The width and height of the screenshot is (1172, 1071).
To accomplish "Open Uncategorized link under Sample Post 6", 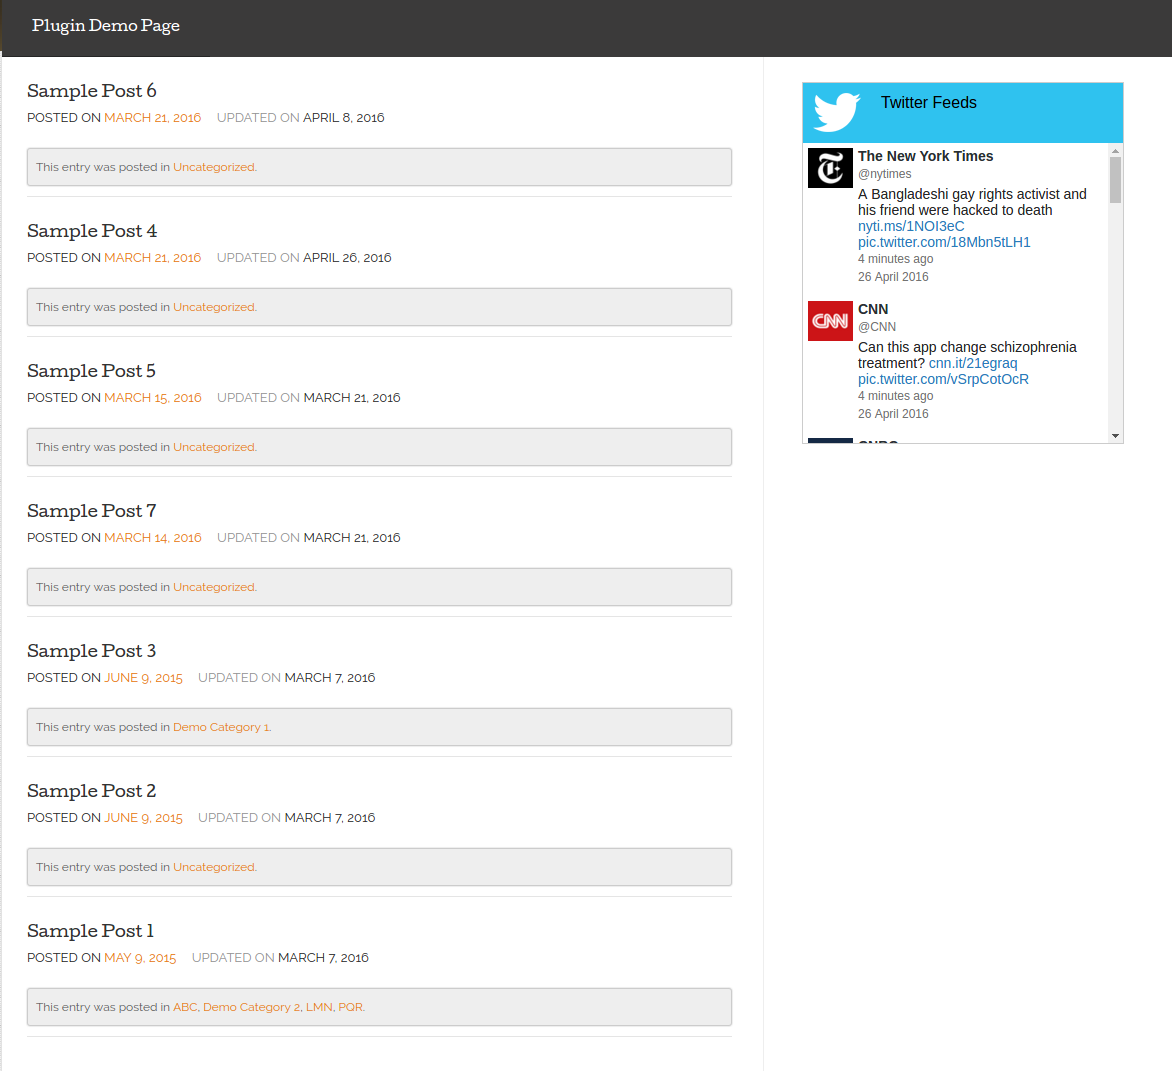I will (x=214, y=167).
